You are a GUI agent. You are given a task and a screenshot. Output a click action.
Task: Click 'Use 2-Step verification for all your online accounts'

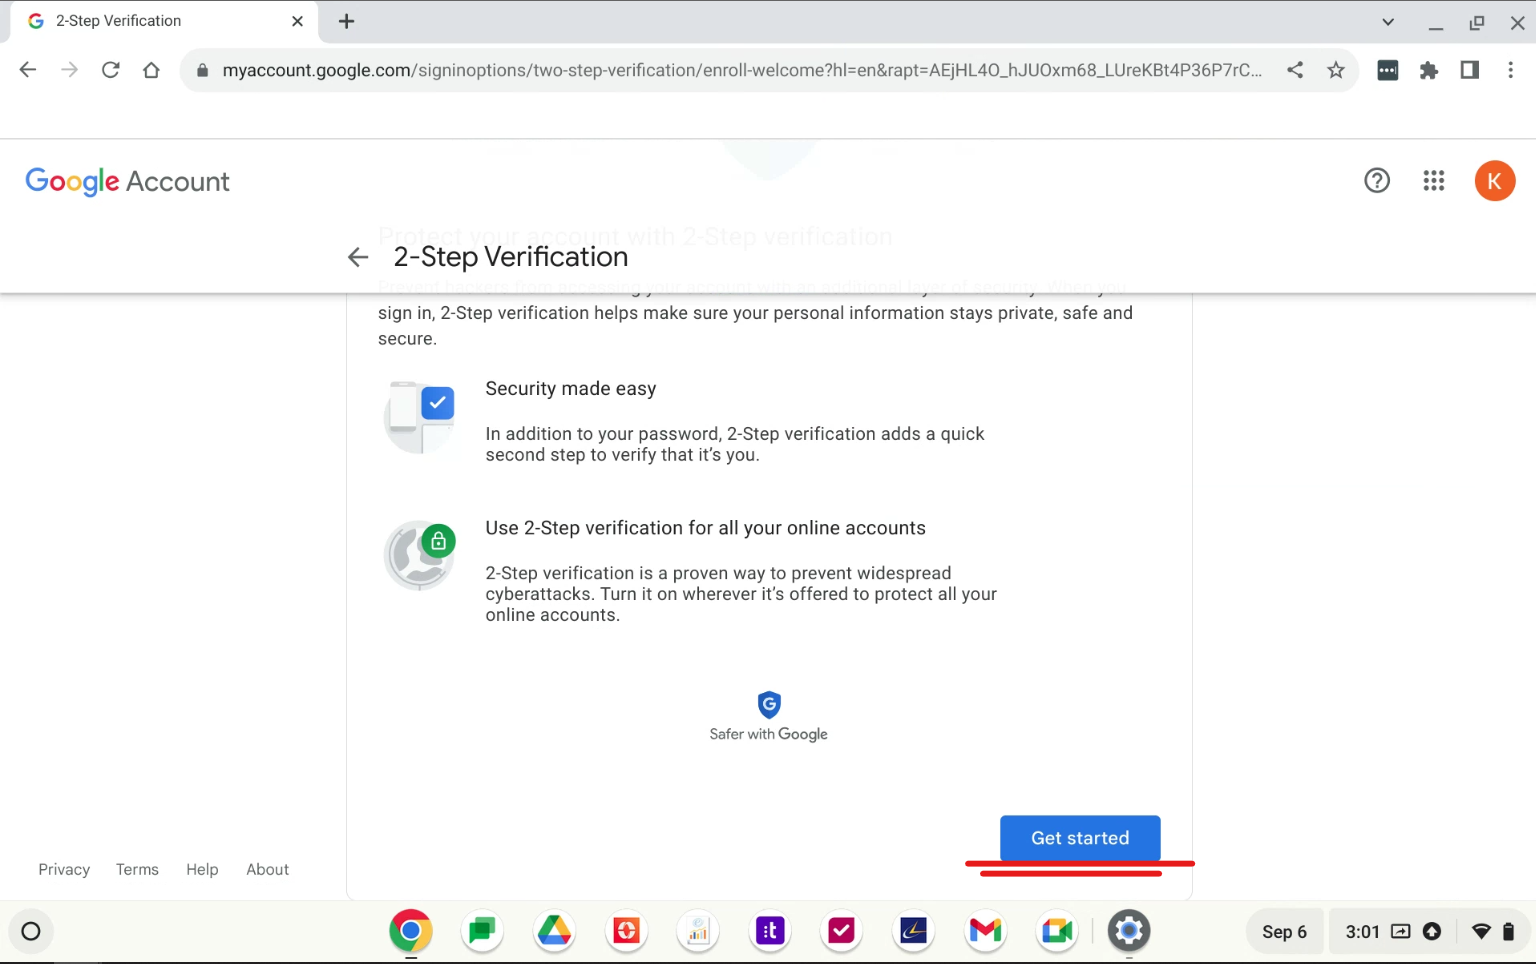tap(706, 528)
